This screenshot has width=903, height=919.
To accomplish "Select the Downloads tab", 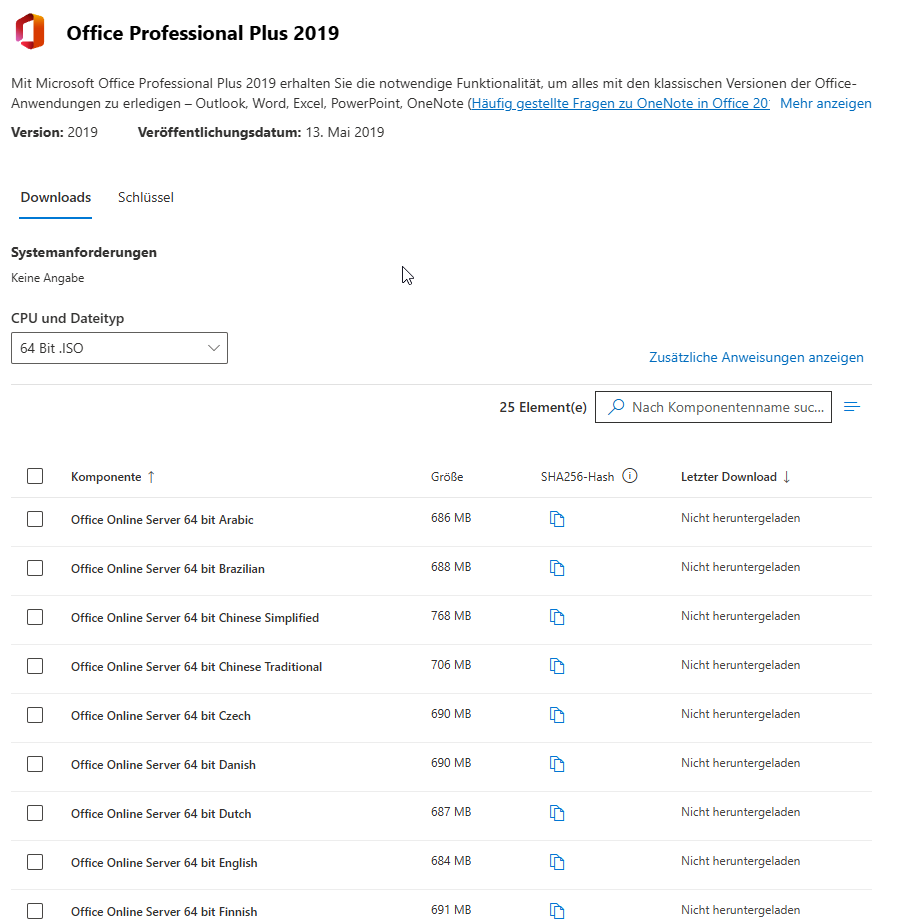I will (x=56, y=198).
